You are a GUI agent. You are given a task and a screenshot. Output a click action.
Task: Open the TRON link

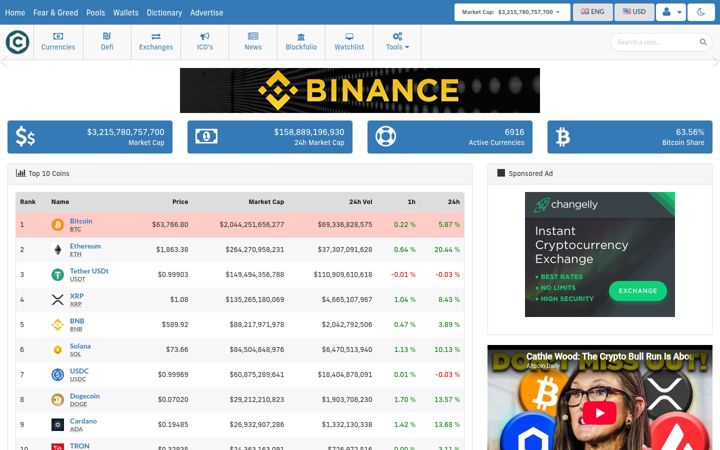click(79, 446)
